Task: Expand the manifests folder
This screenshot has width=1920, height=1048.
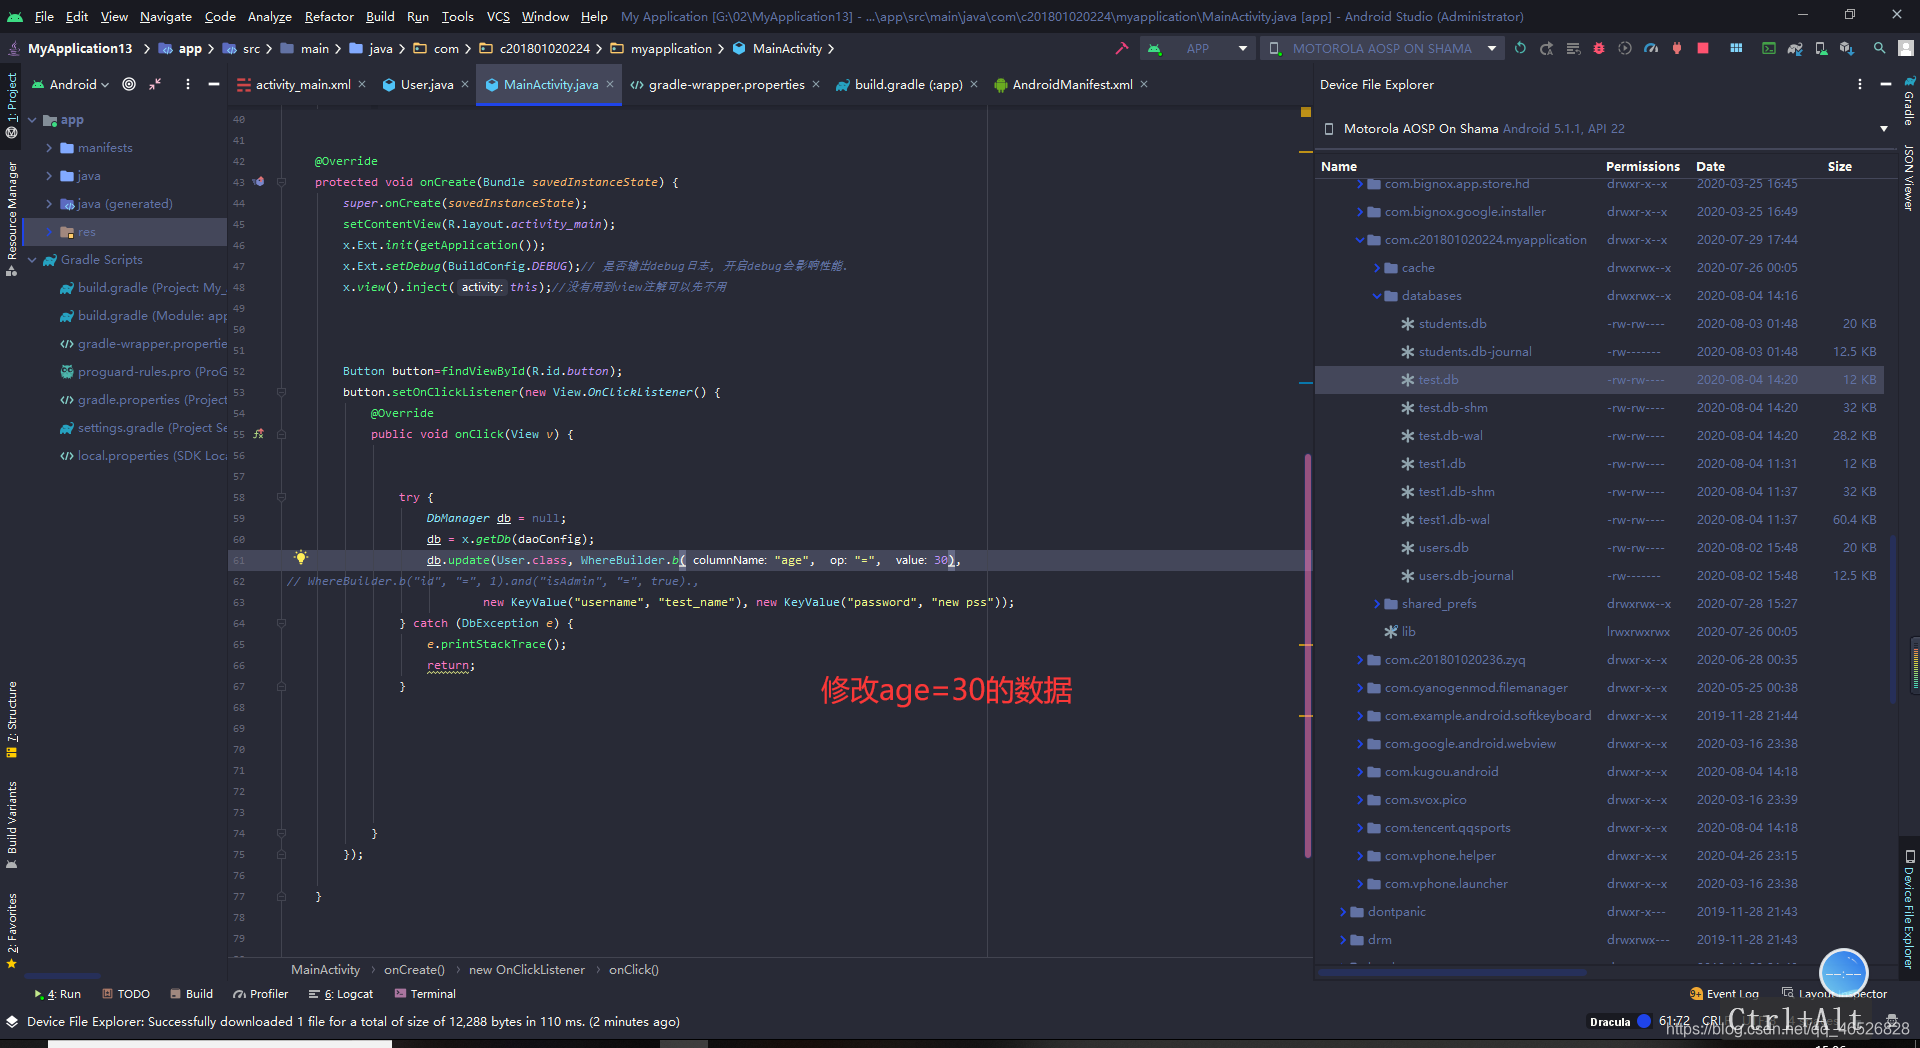Action: 49,148
